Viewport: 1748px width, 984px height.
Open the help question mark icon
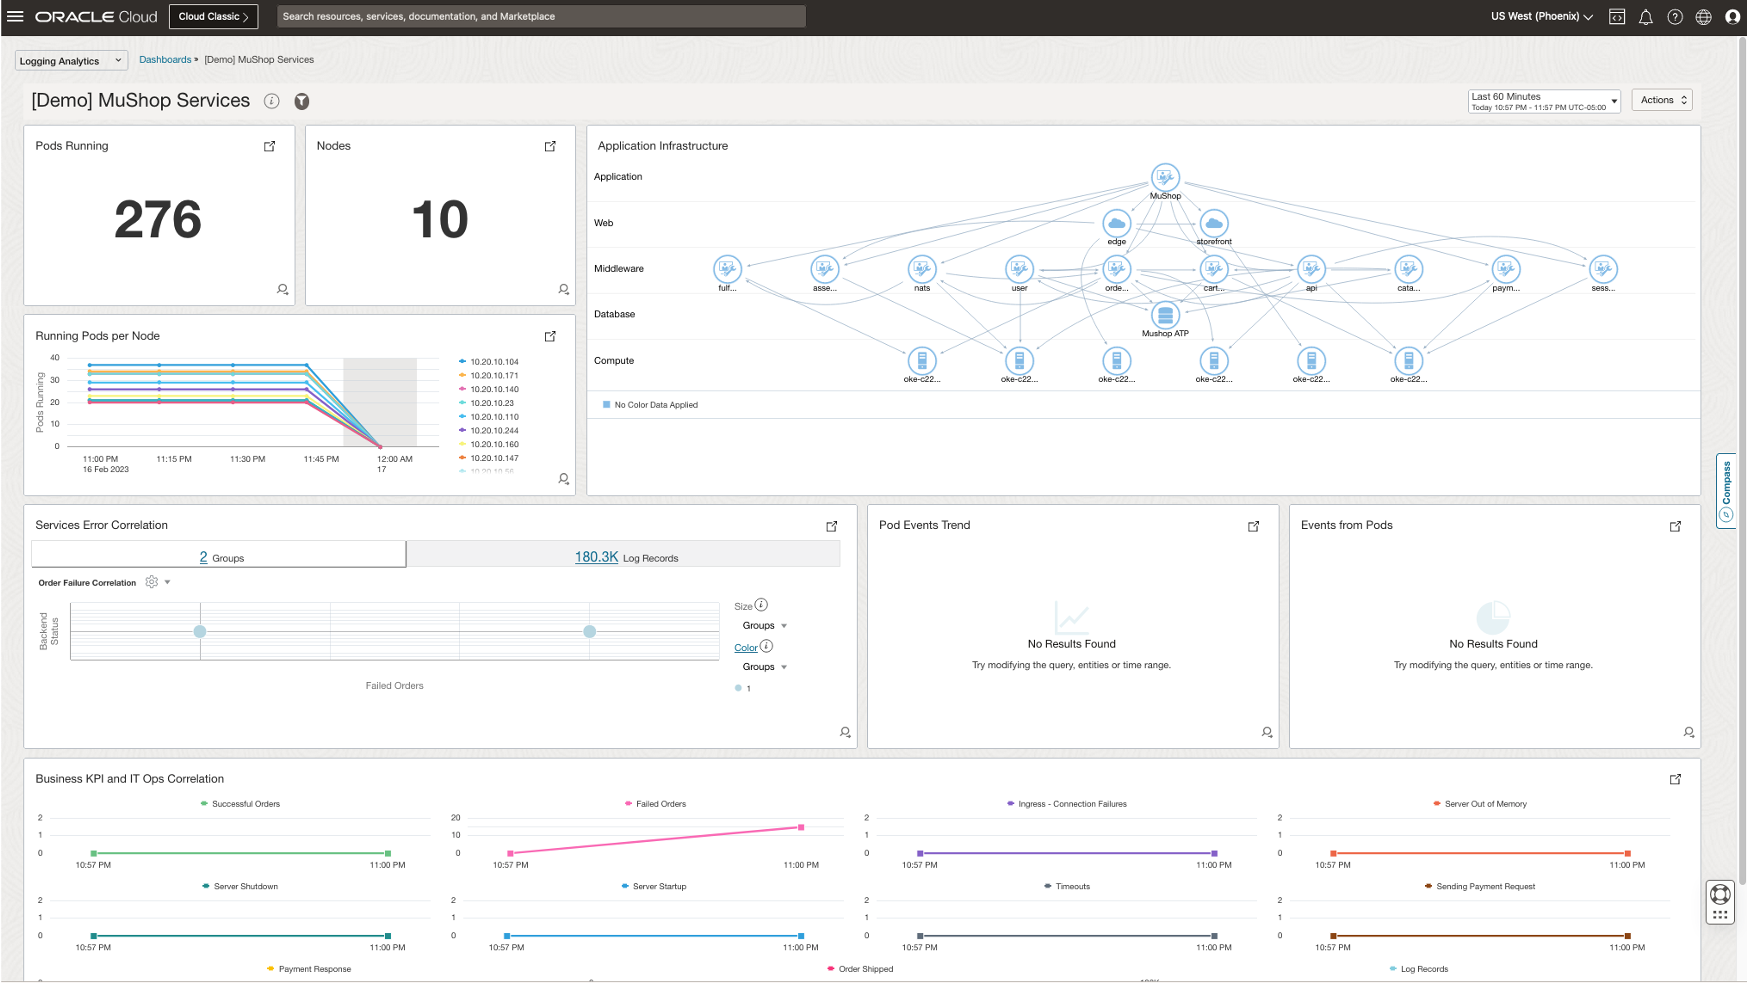coord(1675,17)
